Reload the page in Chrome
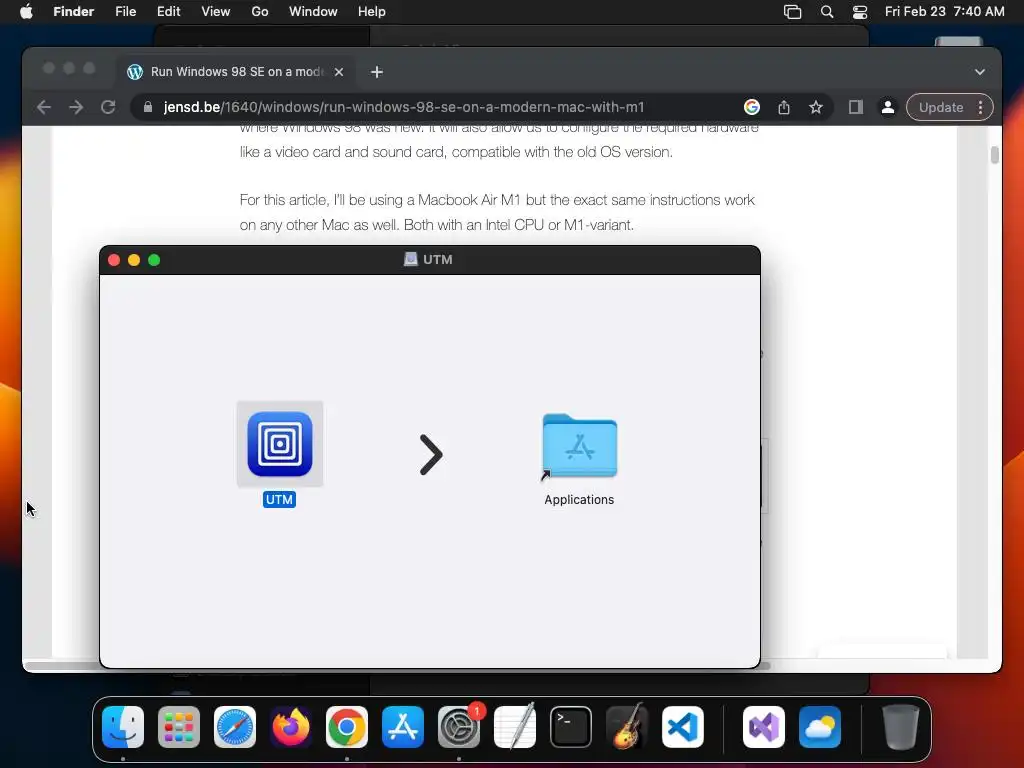 point(108,107)
